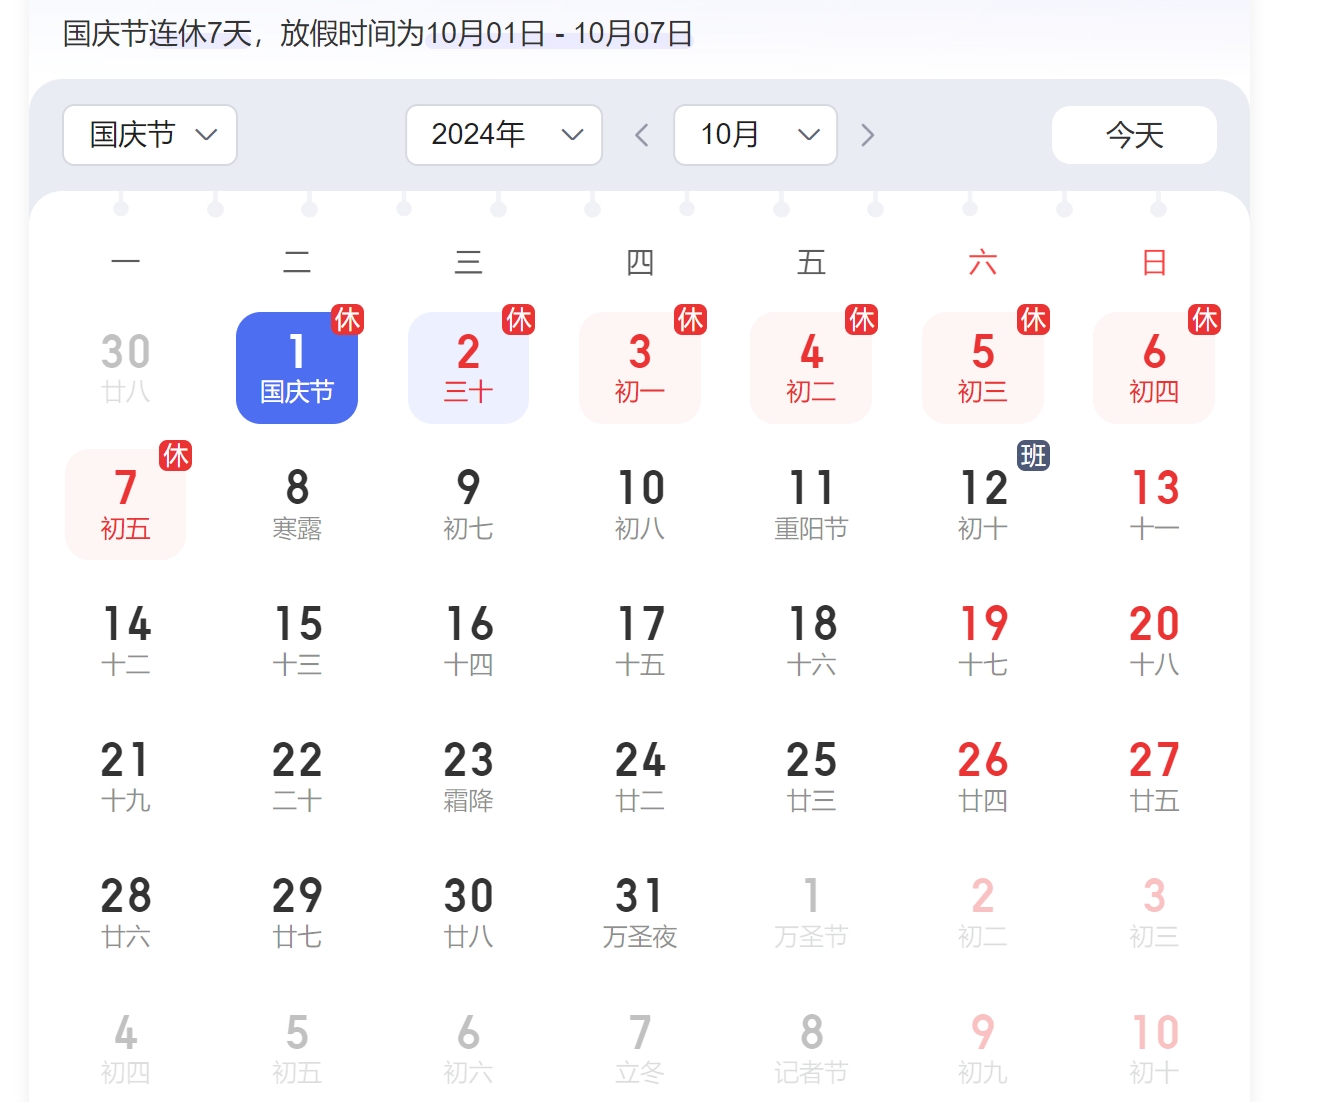
Task: Select November 3 初三 greyed date
Action: [x=1154, y=912]
